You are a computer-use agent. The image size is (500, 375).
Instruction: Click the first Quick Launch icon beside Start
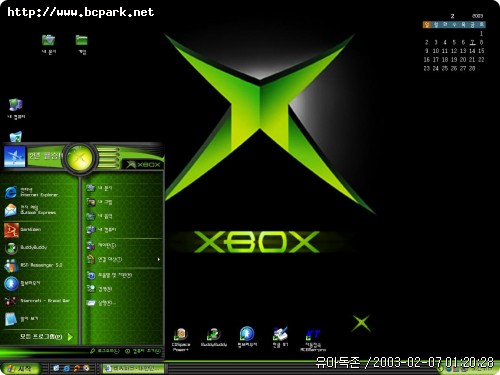[56, 368]
